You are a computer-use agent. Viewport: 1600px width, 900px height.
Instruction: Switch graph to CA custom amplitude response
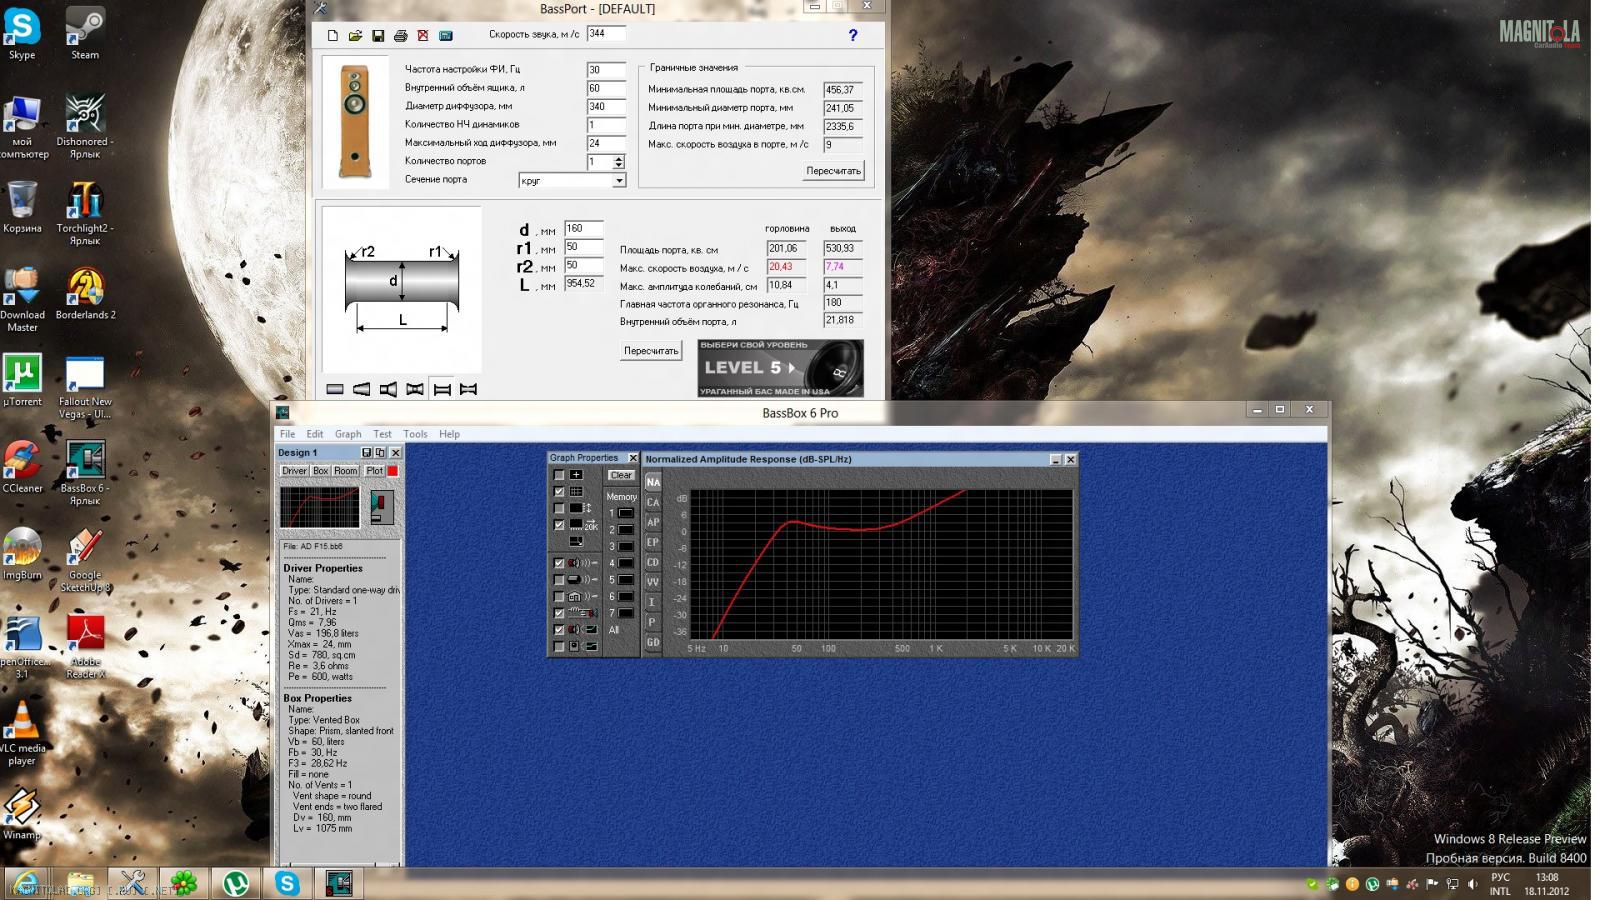[653, 502]
